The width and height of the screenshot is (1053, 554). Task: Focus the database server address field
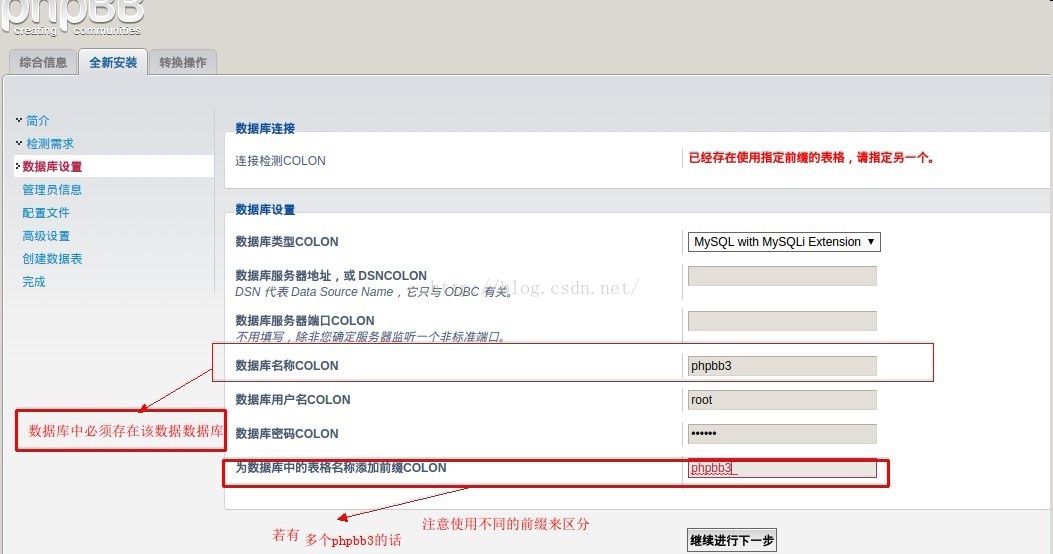tap(782, 276)
